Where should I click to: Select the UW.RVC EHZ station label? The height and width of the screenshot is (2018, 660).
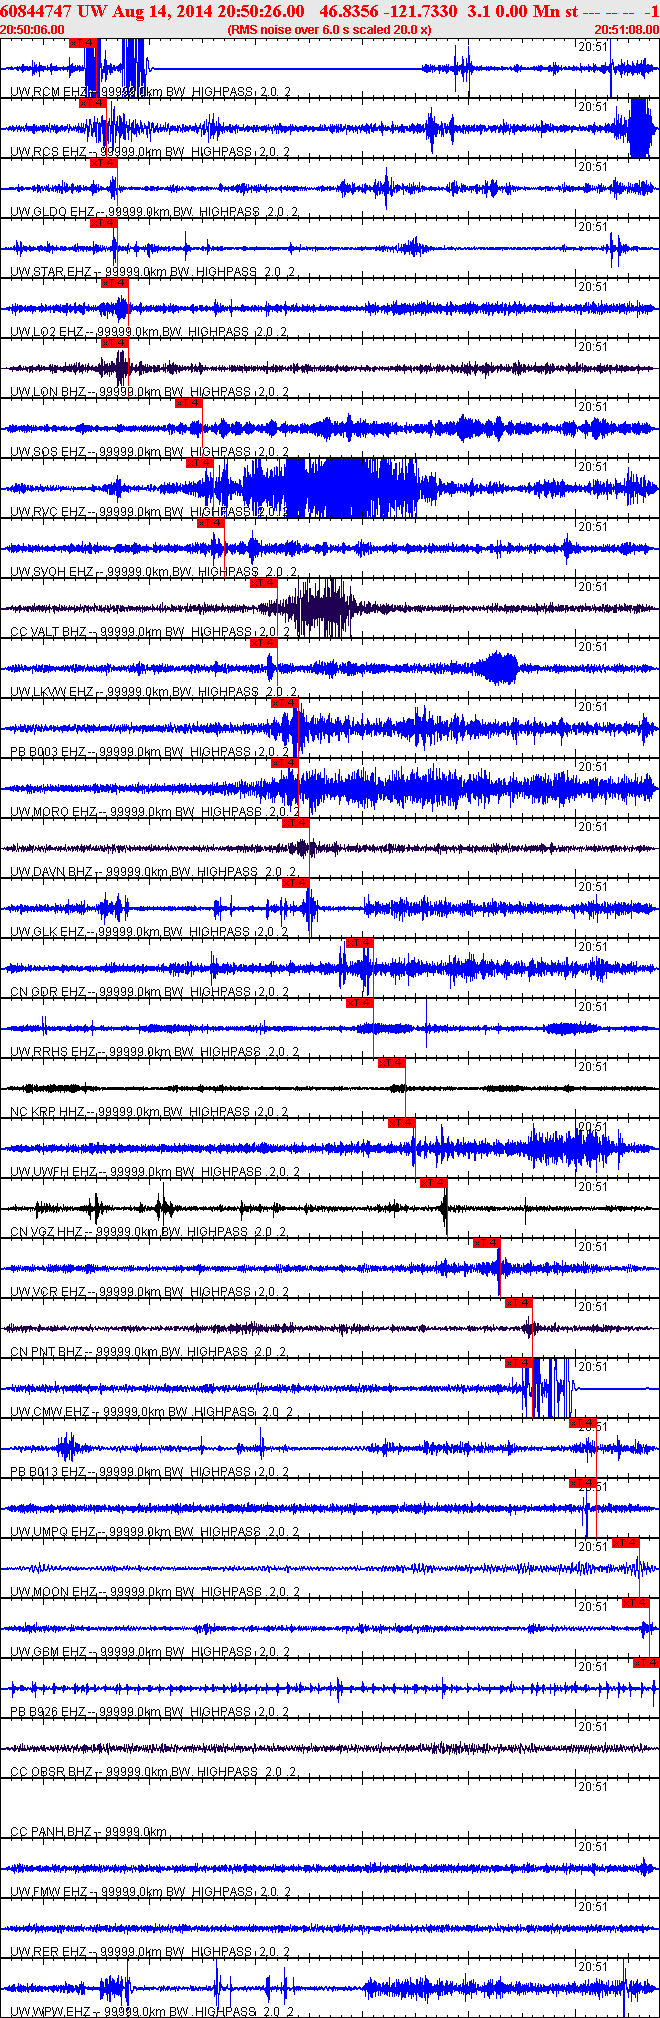pyautogui.click(x=48, y=512)
